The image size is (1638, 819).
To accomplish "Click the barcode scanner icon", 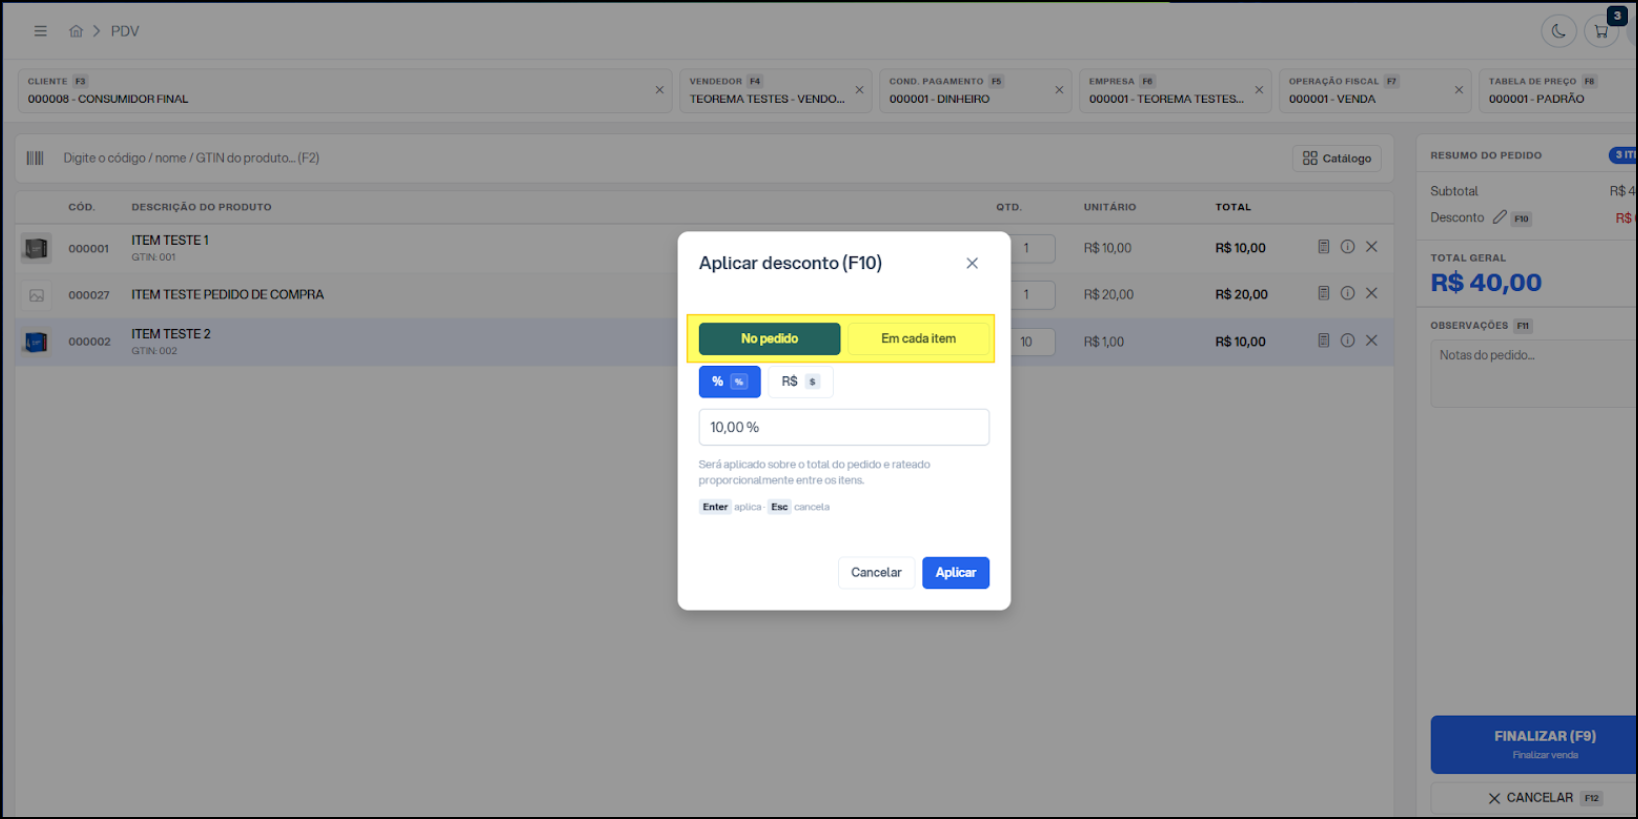I will click(35, 158).
